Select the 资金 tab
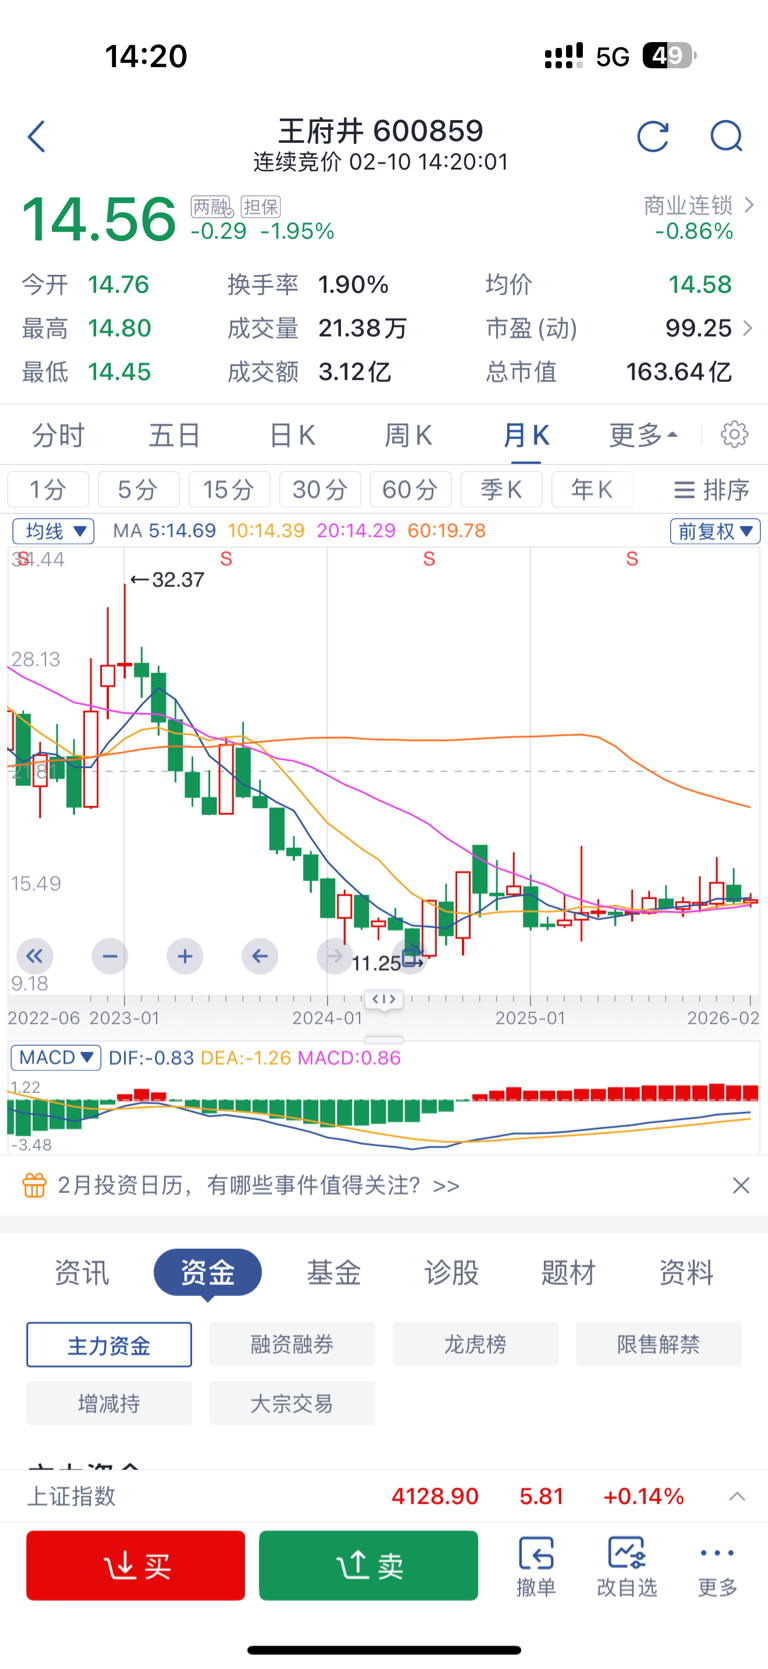 pos(208,1273)
